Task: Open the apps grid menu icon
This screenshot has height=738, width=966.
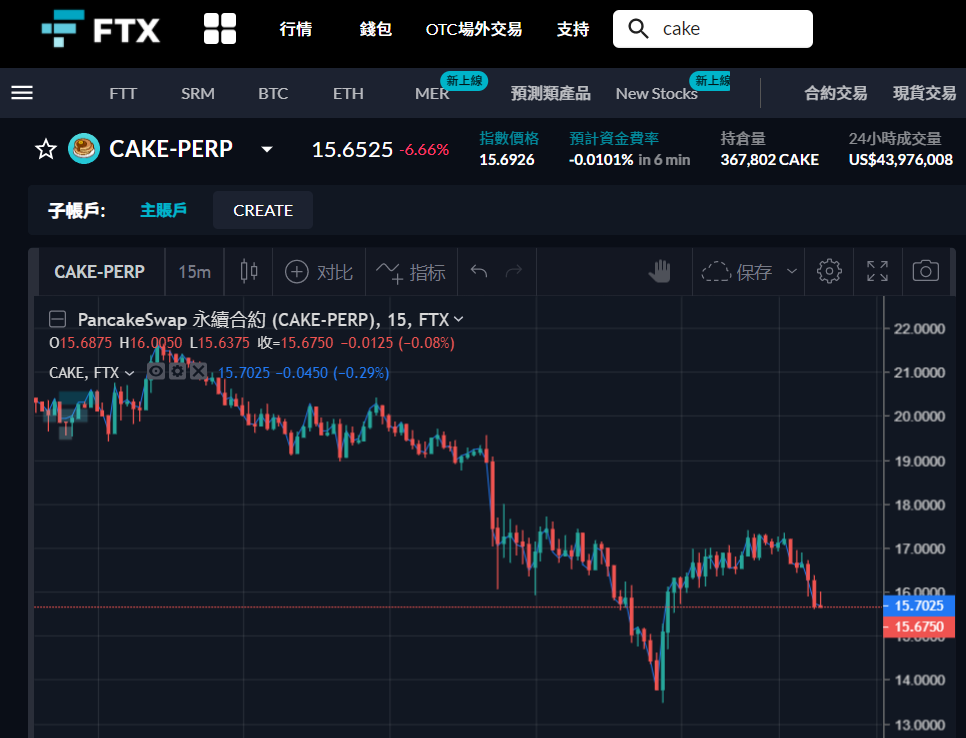Action: [220, 29]
